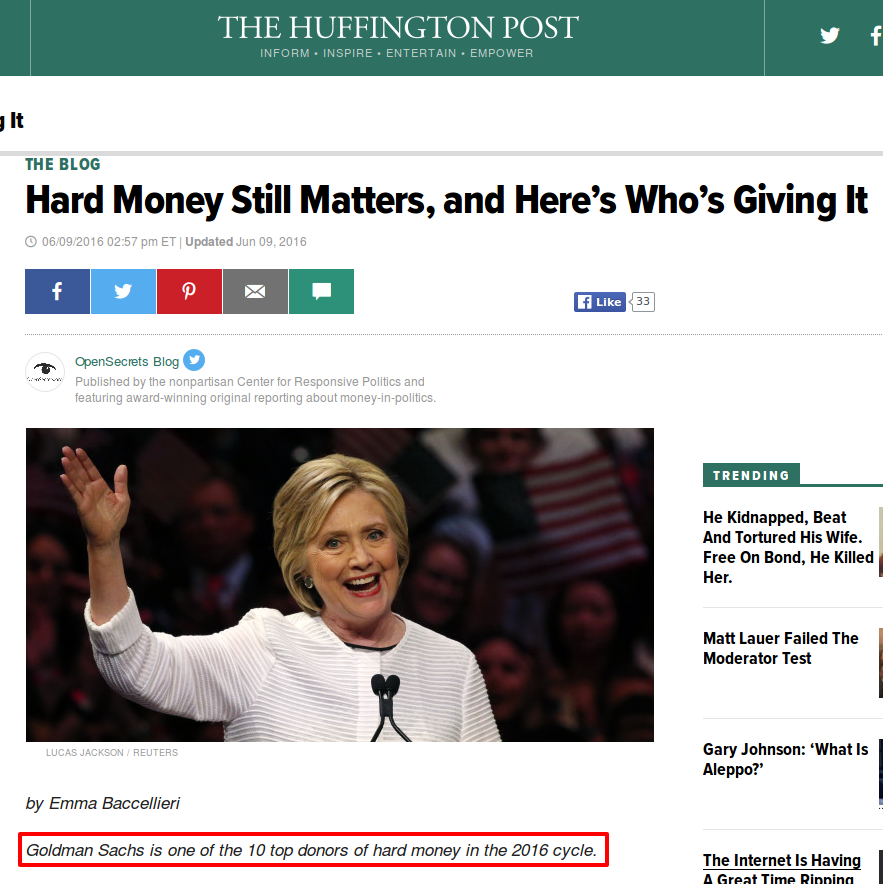The image size is (883, 884).
Task: Open 'Matt Lauer Failed The Moderator Test'
Action: coord(780,648)
